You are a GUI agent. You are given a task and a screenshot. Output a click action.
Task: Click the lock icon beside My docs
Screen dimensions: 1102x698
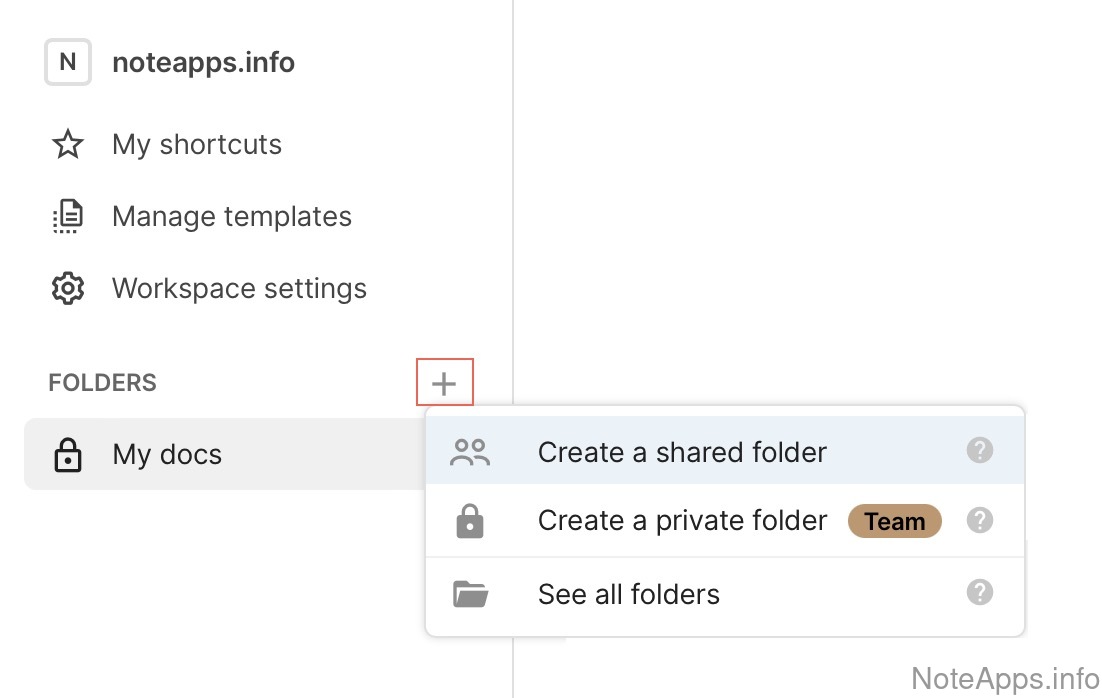pos(67,455)
